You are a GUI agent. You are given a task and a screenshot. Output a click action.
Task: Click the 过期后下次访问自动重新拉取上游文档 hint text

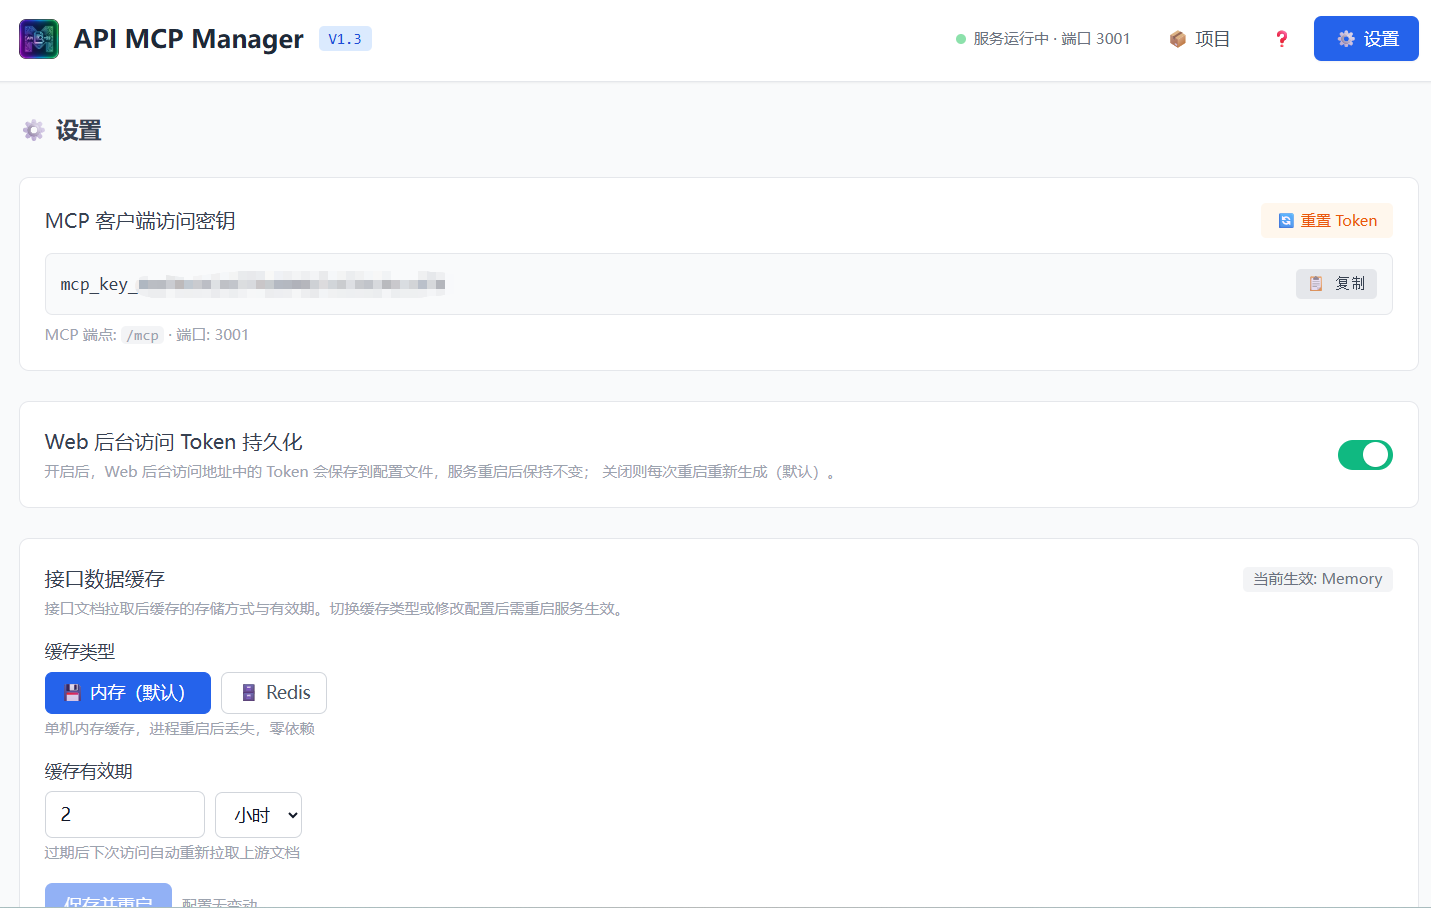(172, 853)
